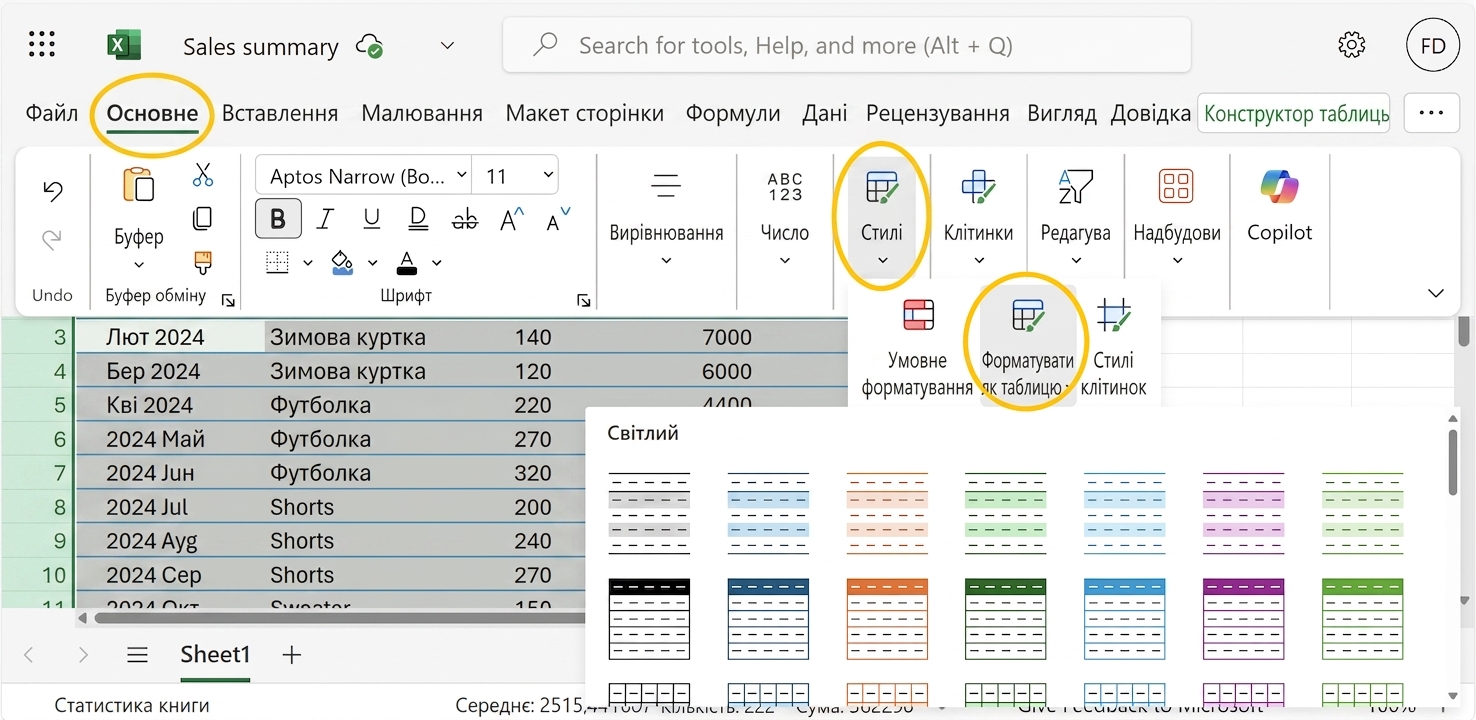Switch to Основне tab
Viewport: 1476px width, 720px height.
(x=152, y=113)
